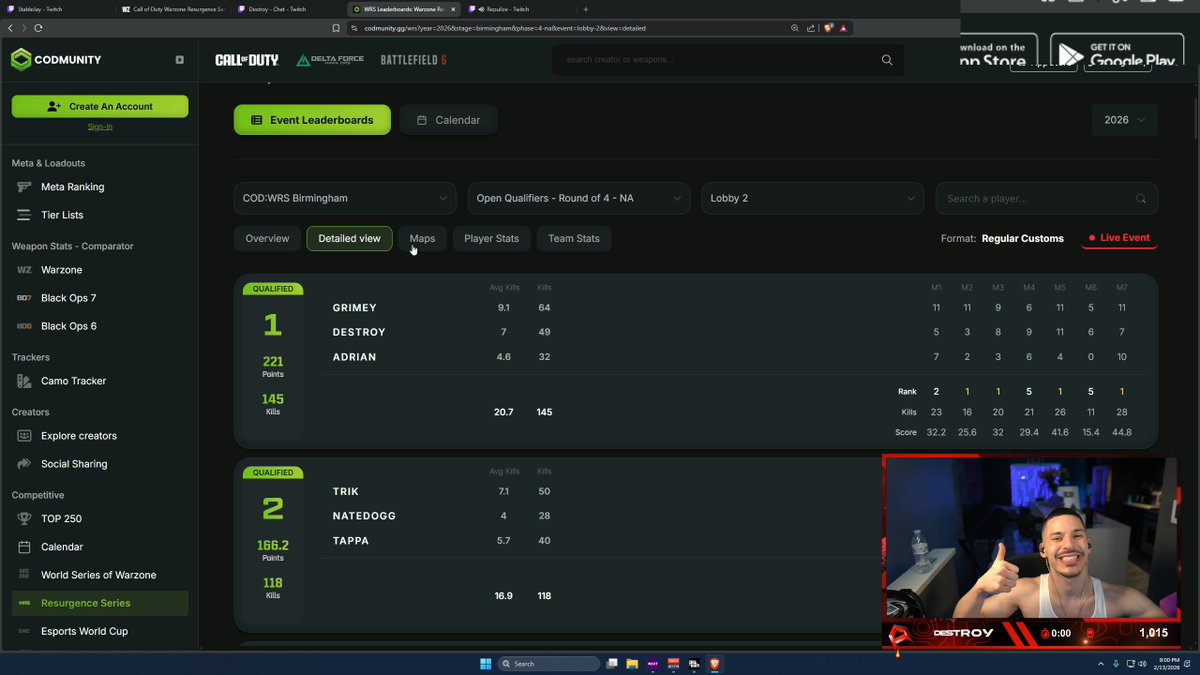Open Meta Ranking in the sidebar
The height and width of the screenshot is (675, 1200).
72,187
